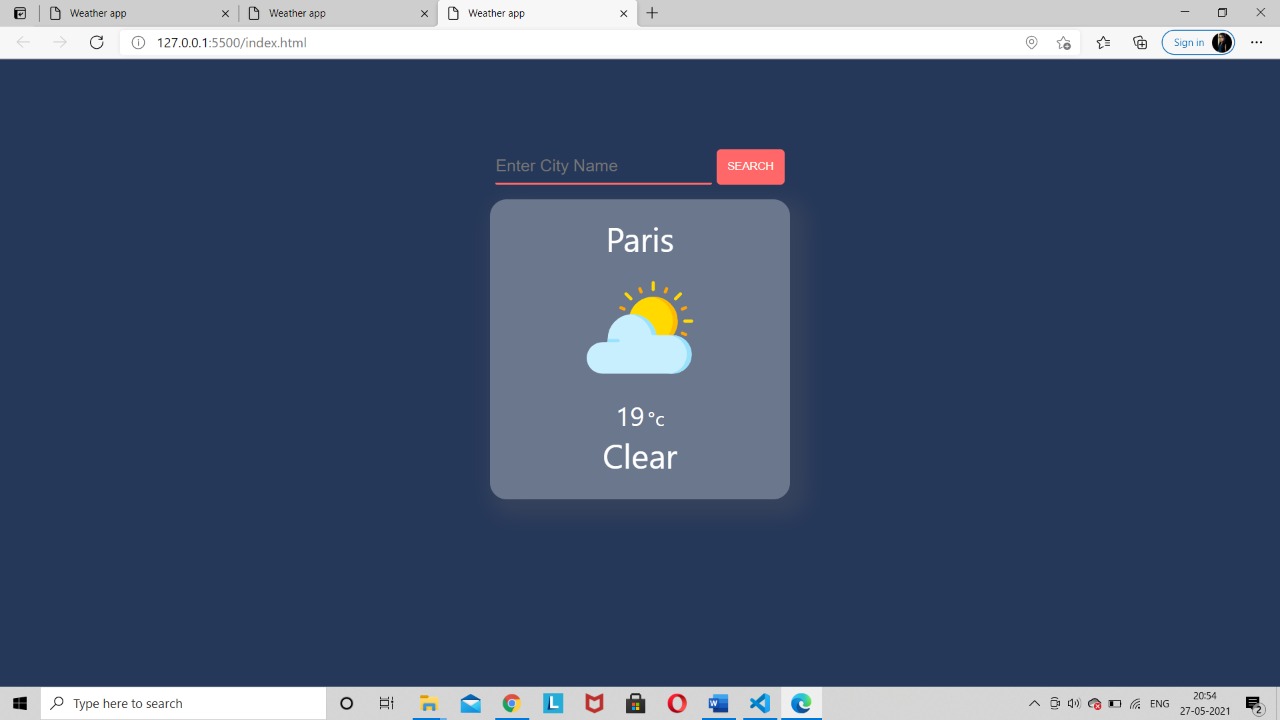This screenshot has width=1280, height=720.
Task: Open McAfee from the taskbar
Action: click(594, 703)
